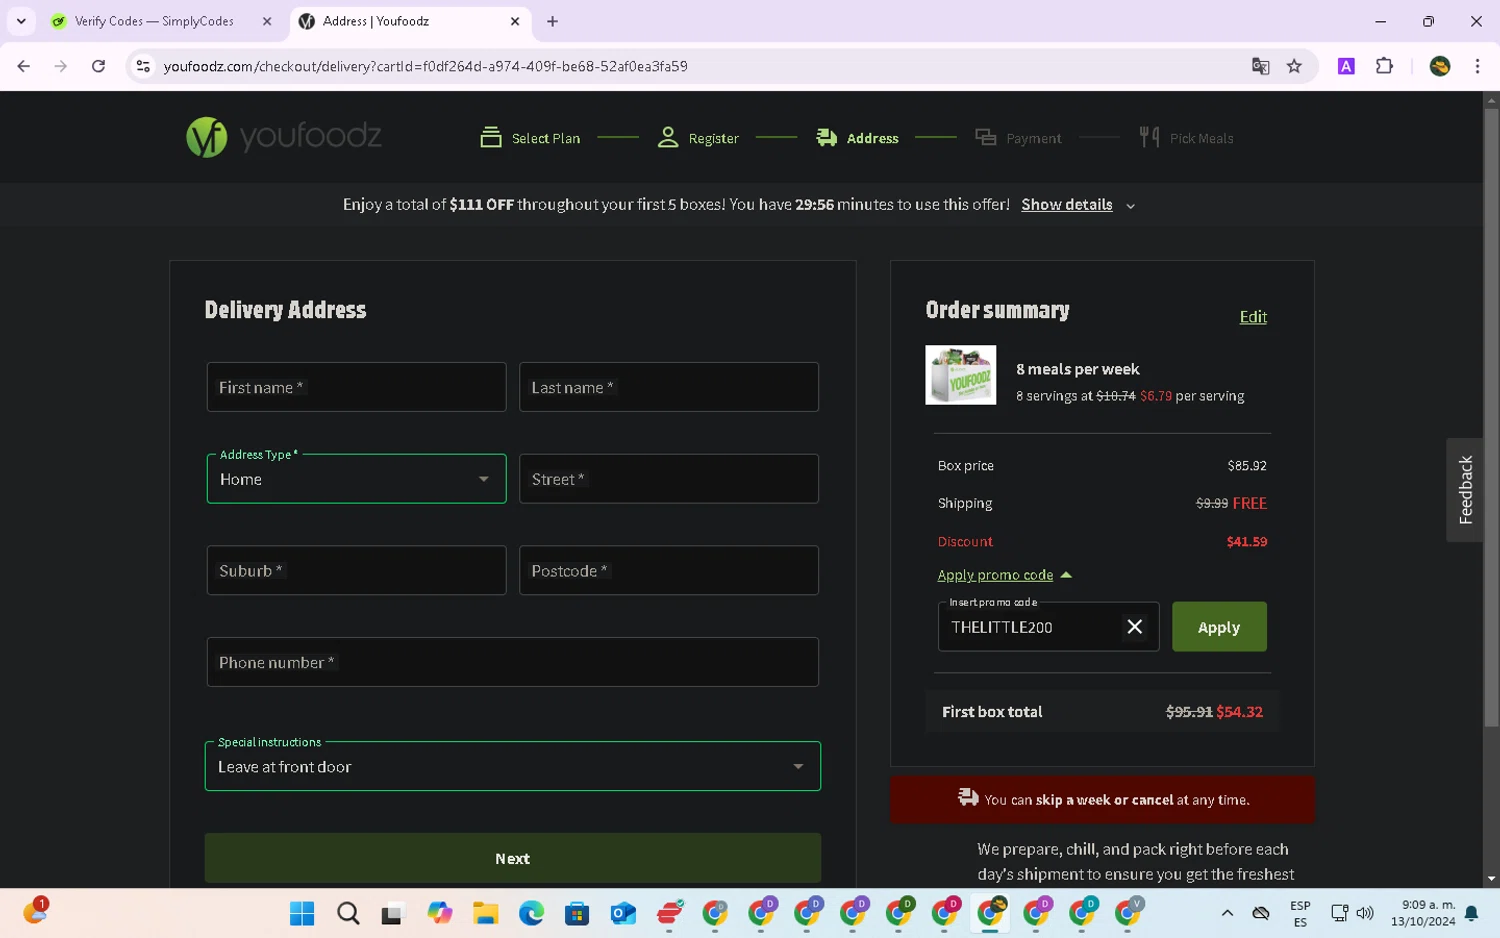Image resolution: width=1500 pixels, height=938 pixels.
Task: Open the Feedback side tab
Action: point(1465,490)
